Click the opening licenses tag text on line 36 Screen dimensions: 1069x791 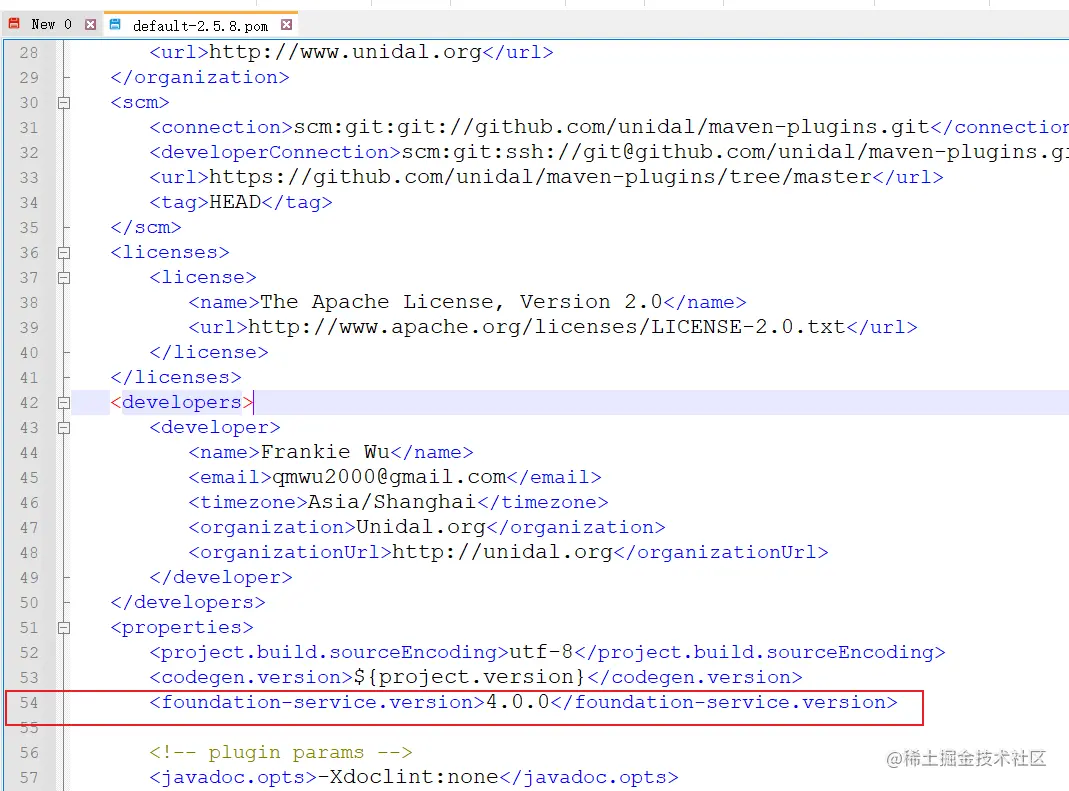pos(170,252)
